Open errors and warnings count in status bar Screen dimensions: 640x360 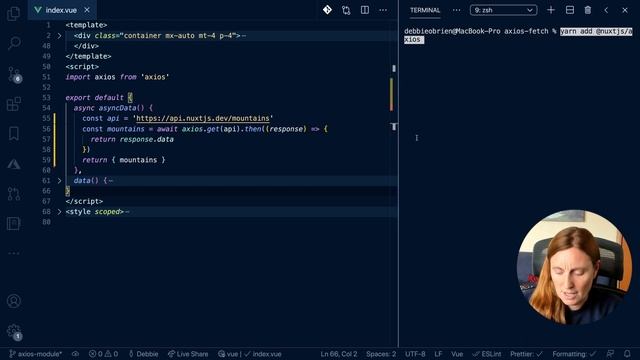[x=103, y=354]
